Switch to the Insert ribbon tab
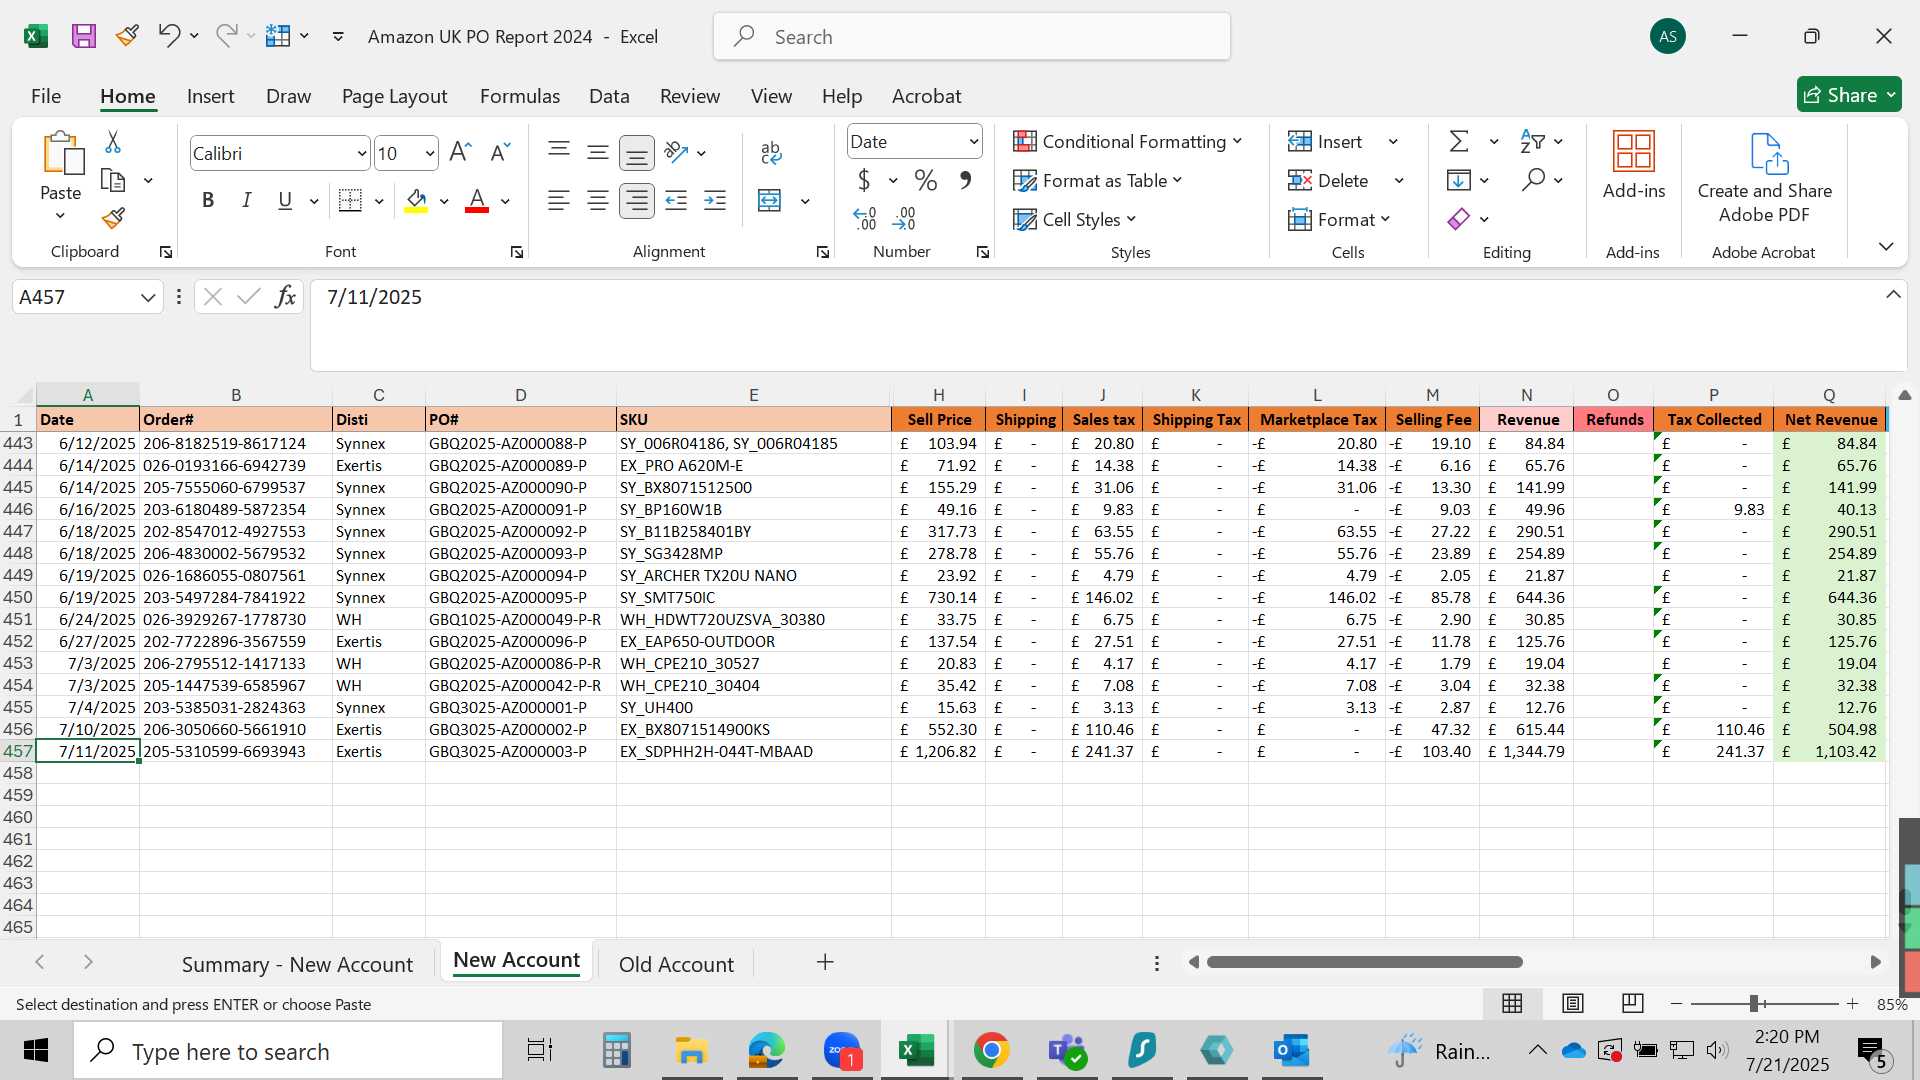1920x1080 pixels. coord(210,96)
